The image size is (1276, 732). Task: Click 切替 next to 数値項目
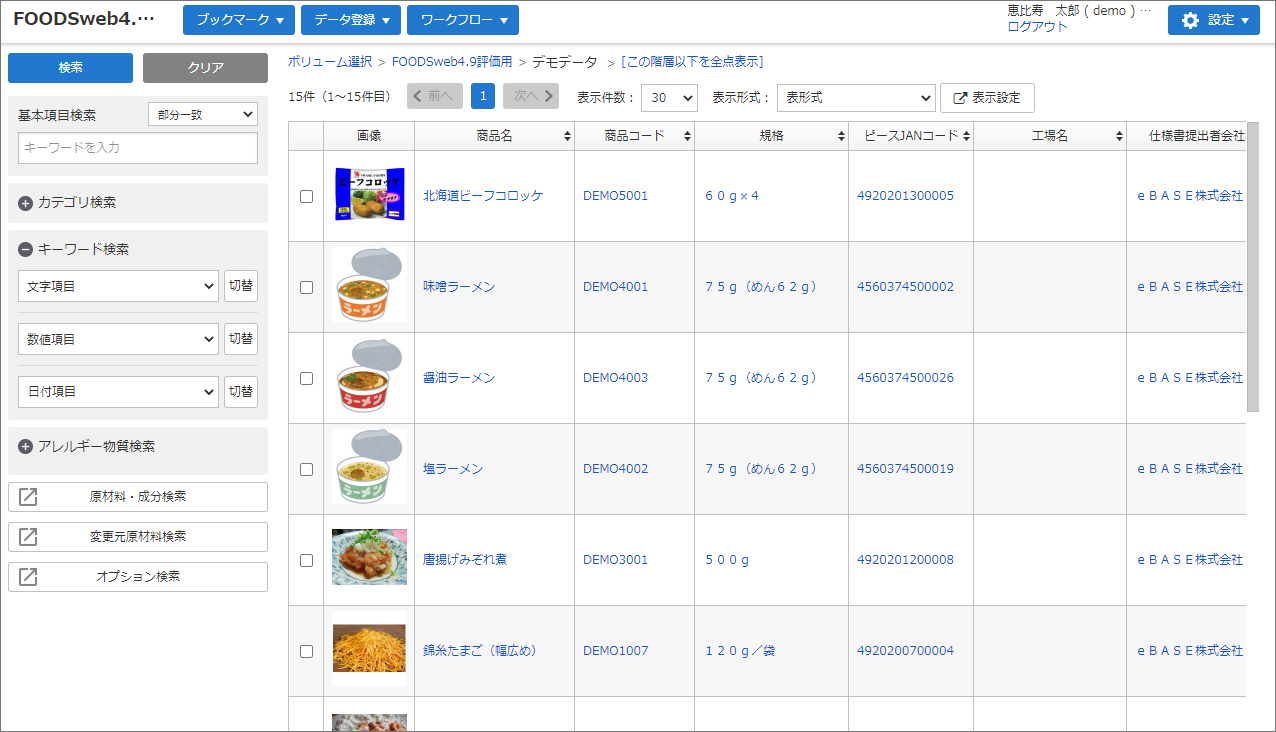[x=240, y=339]
